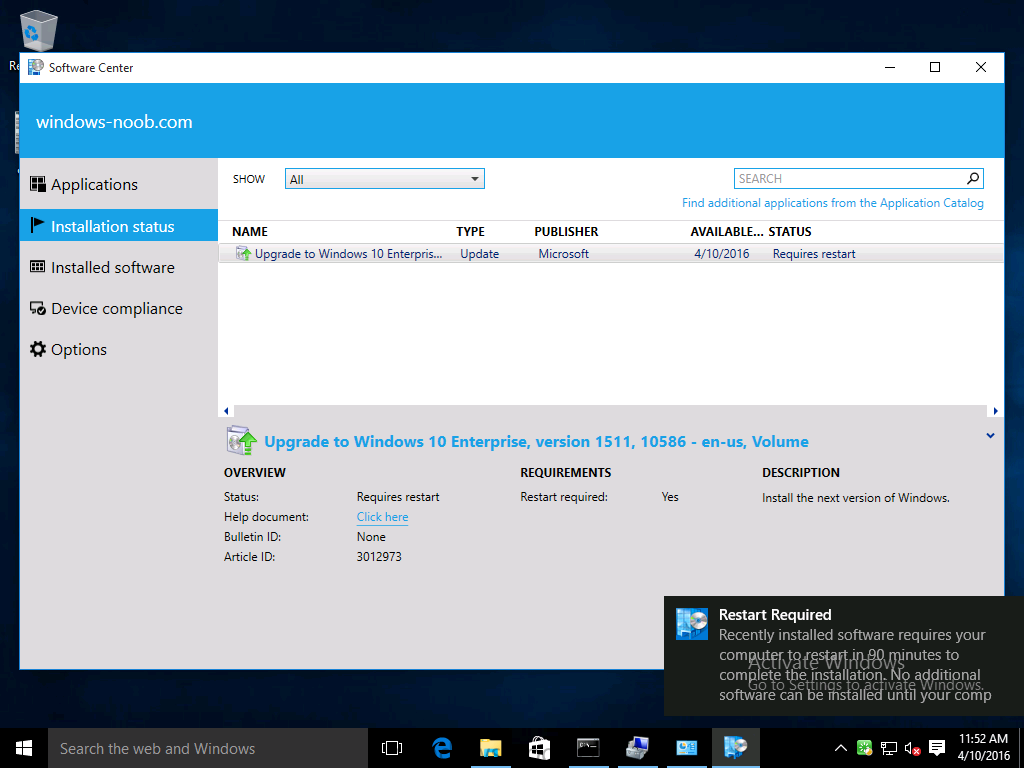Launch Microsoft Edge from taskbar
The image size is (1024, 768).
(x=442, y=748)
